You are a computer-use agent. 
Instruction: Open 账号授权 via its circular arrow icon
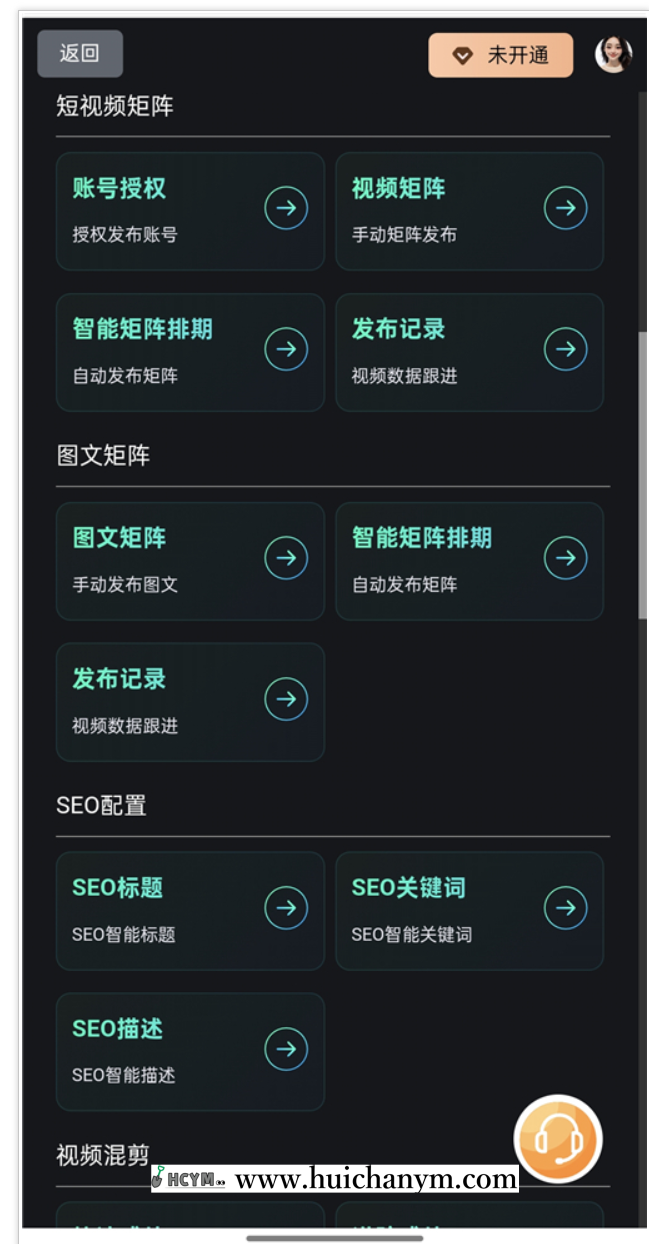[x=287, y=208]
